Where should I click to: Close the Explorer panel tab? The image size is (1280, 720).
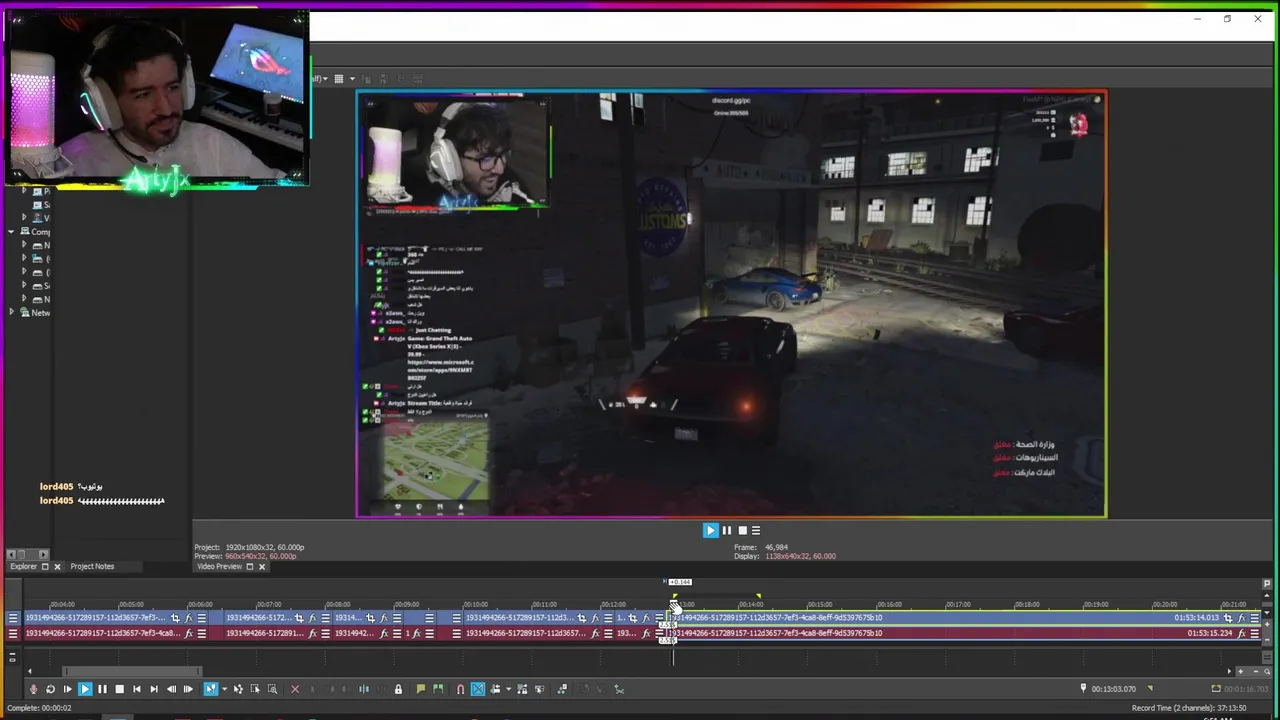coord(57,566)
